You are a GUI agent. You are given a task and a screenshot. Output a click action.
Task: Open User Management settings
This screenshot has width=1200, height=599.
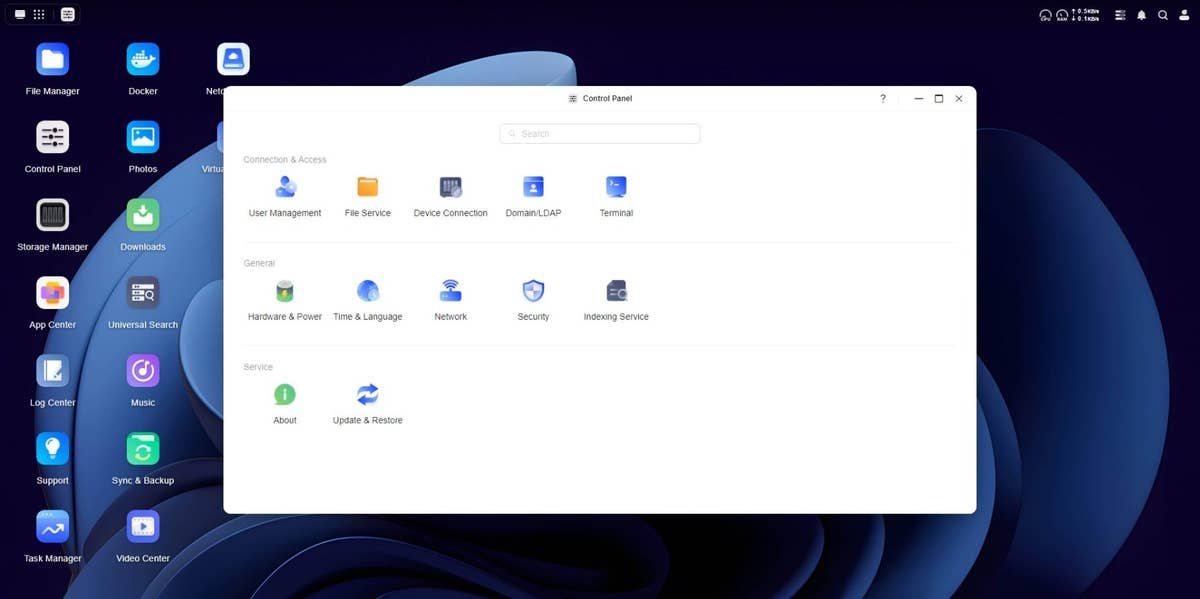coord(285,188)
